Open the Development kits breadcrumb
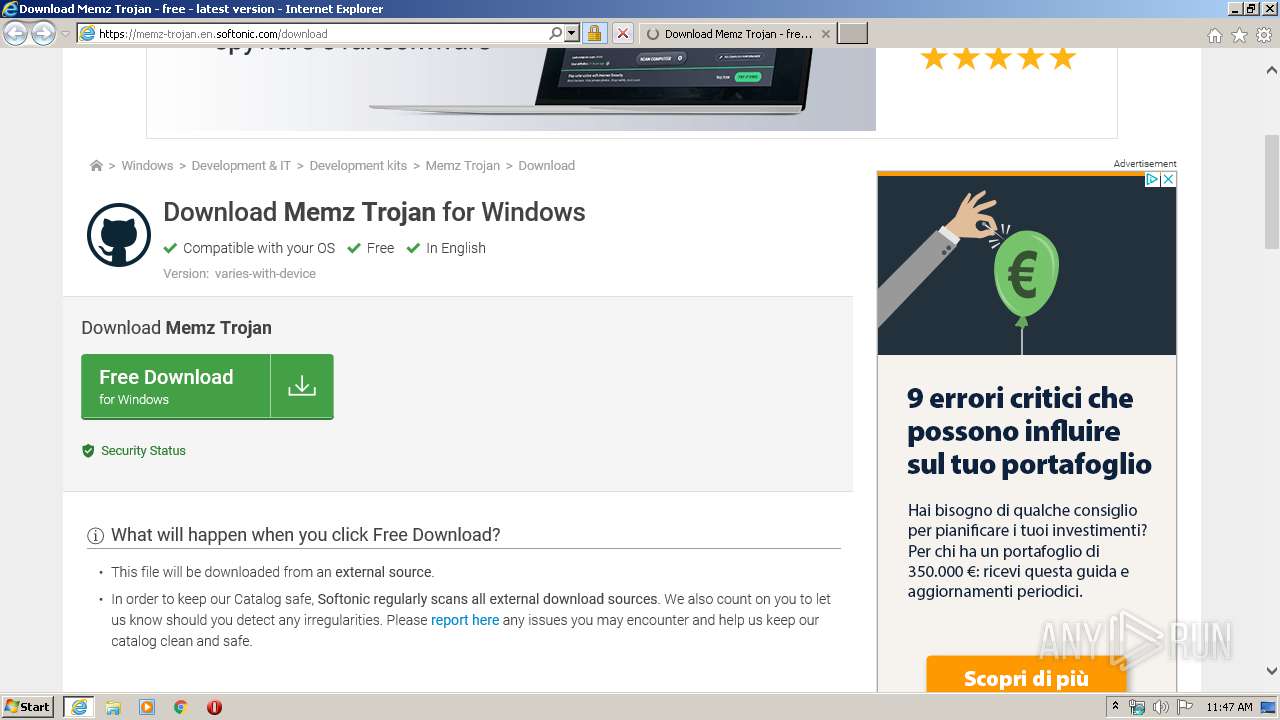Screen dimensions: 1280x720 coord(358,166)
